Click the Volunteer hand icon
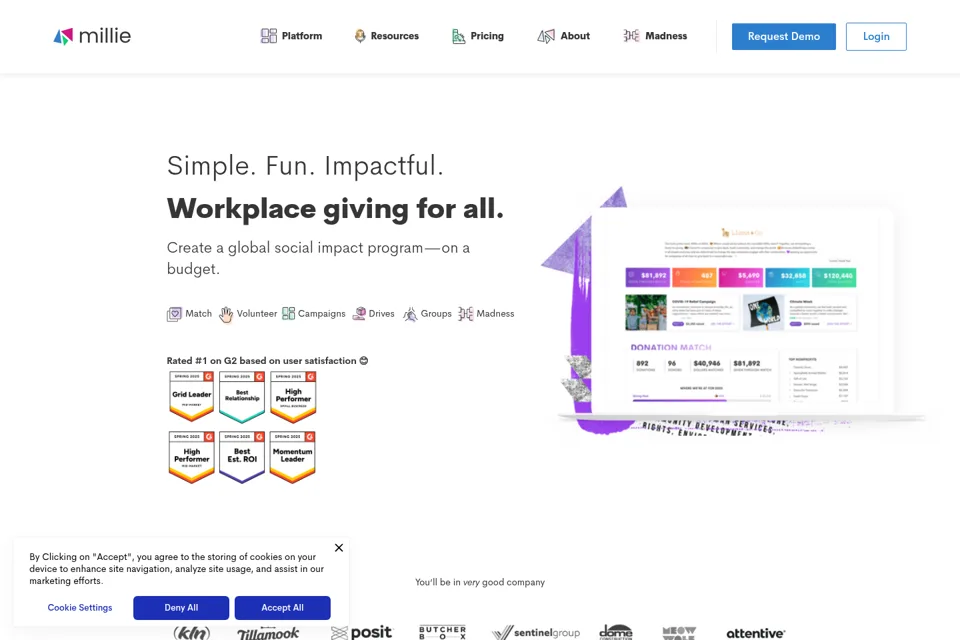960x640 pixels. click(x=226, y=314)
